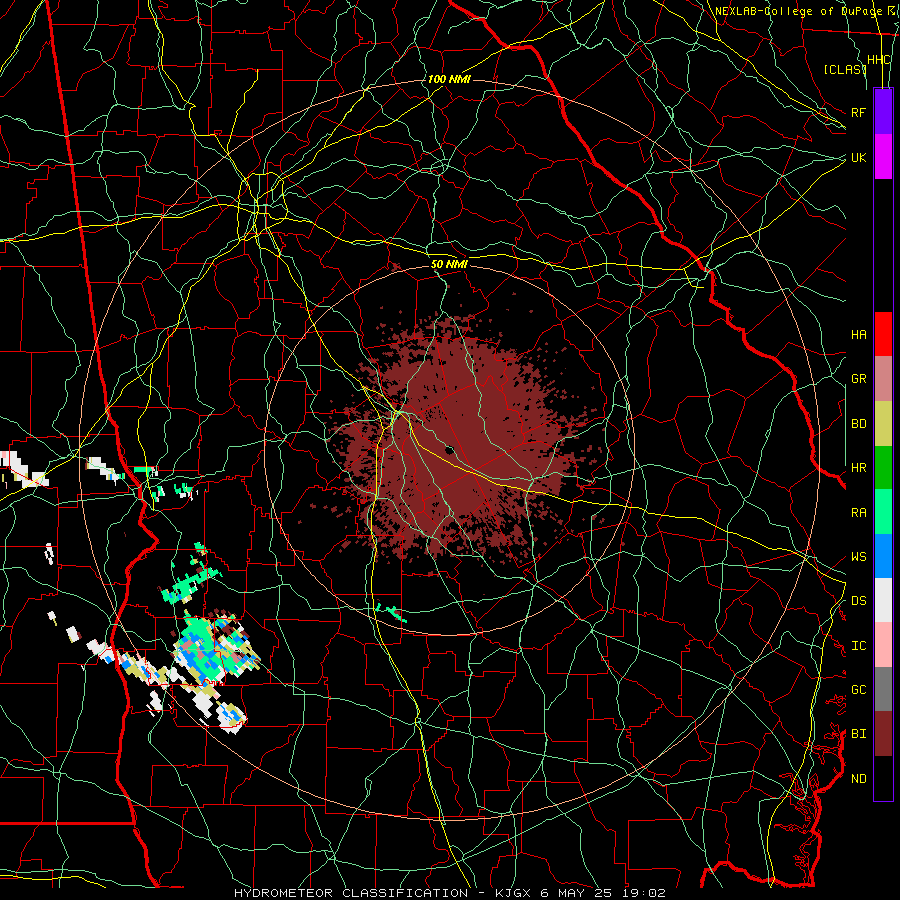The width and height of the screenshot is (900, 900).
Task: Select the yellow BD legend swatch
Action: [x=883, y=424]
